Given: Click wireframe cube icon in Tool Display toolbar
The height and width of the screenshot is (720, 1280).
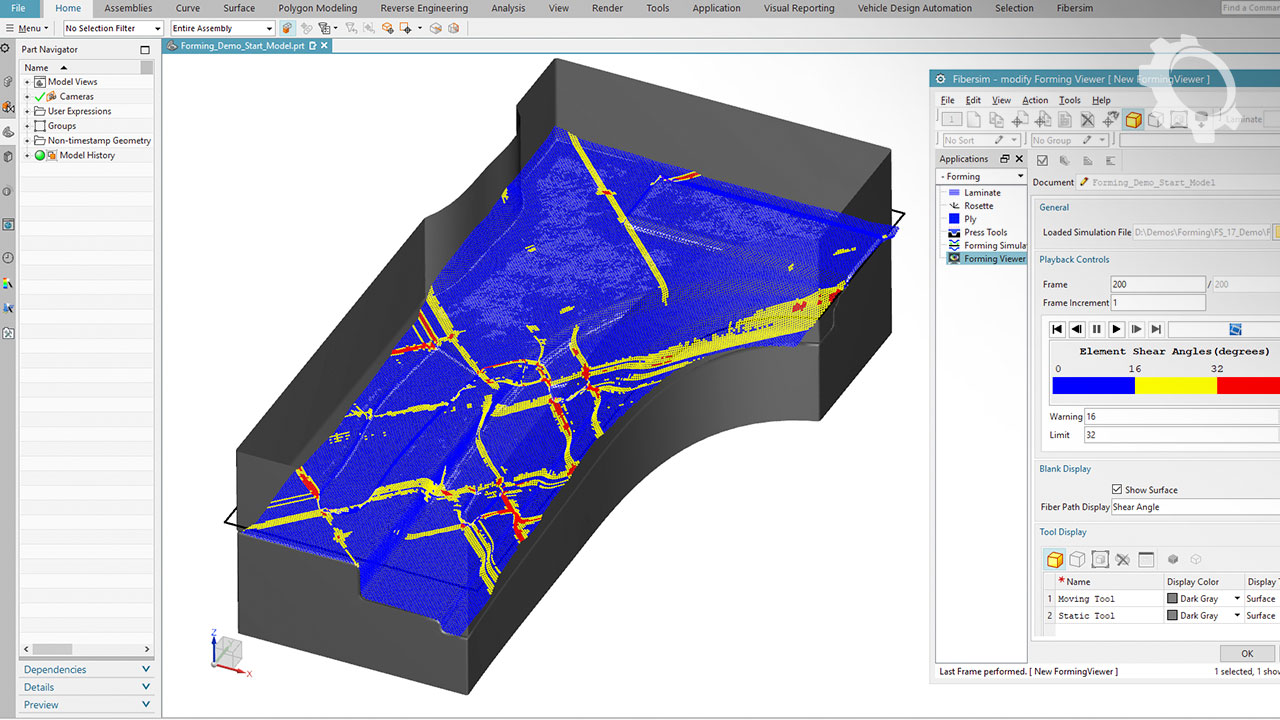Looking at the screenshot, I should coord(1077,560).
